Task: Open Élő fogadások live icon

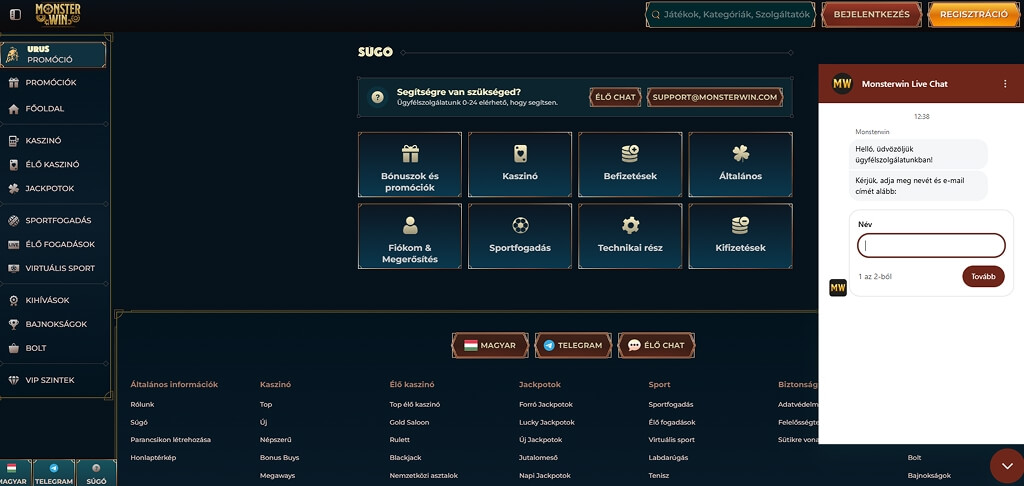Action: (x=13, y=245)
